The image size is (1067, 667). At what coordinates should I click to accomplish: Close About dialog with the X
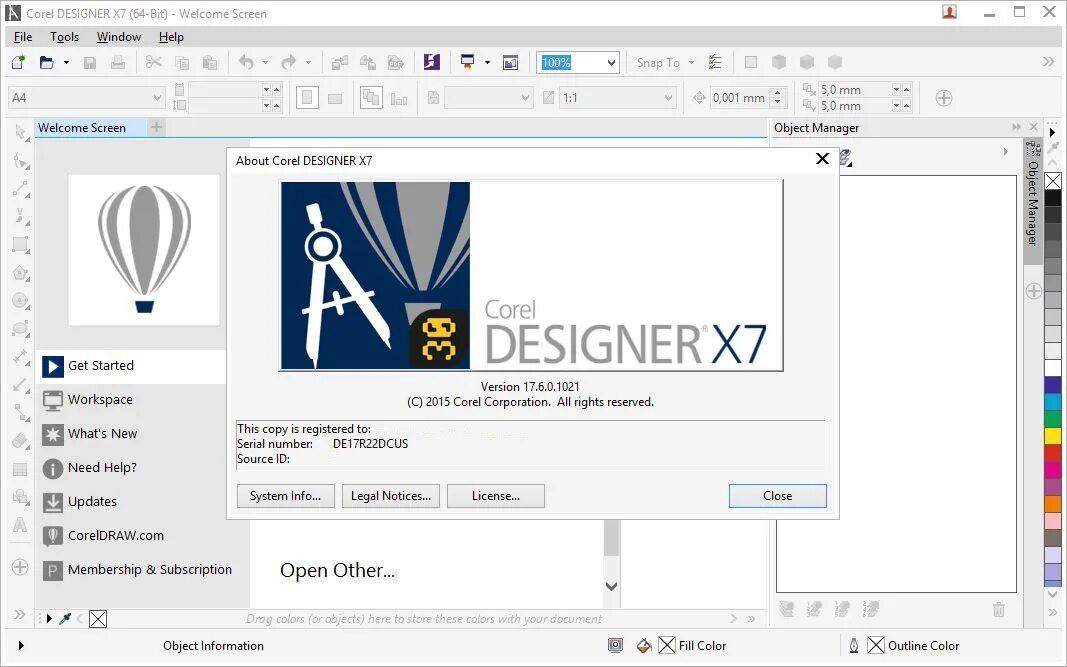[822, 159]
